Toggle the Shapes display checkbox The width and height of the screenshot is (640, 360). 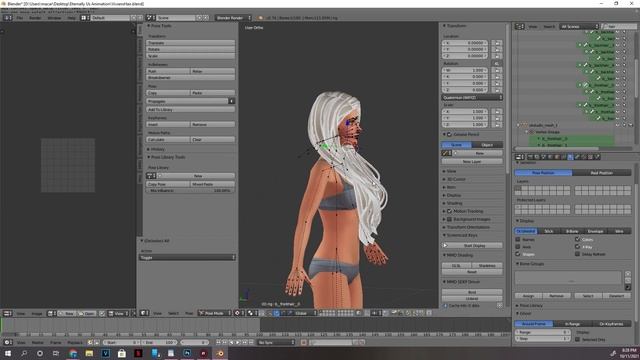(518, 254)
